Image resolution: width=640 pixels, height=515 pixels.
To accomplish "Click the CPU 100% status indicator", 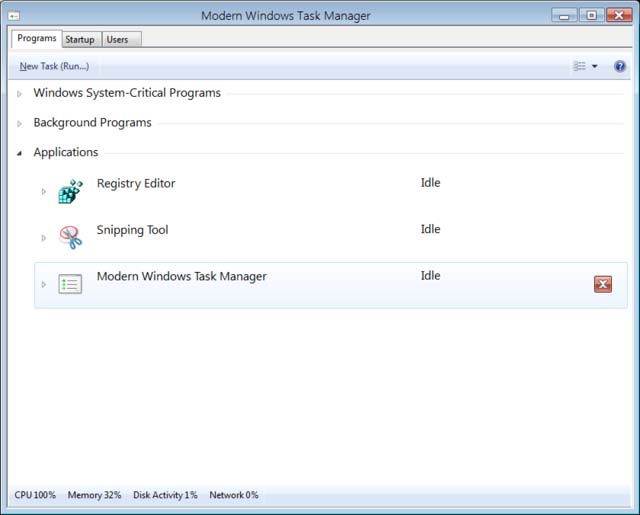I will [35, 495].
